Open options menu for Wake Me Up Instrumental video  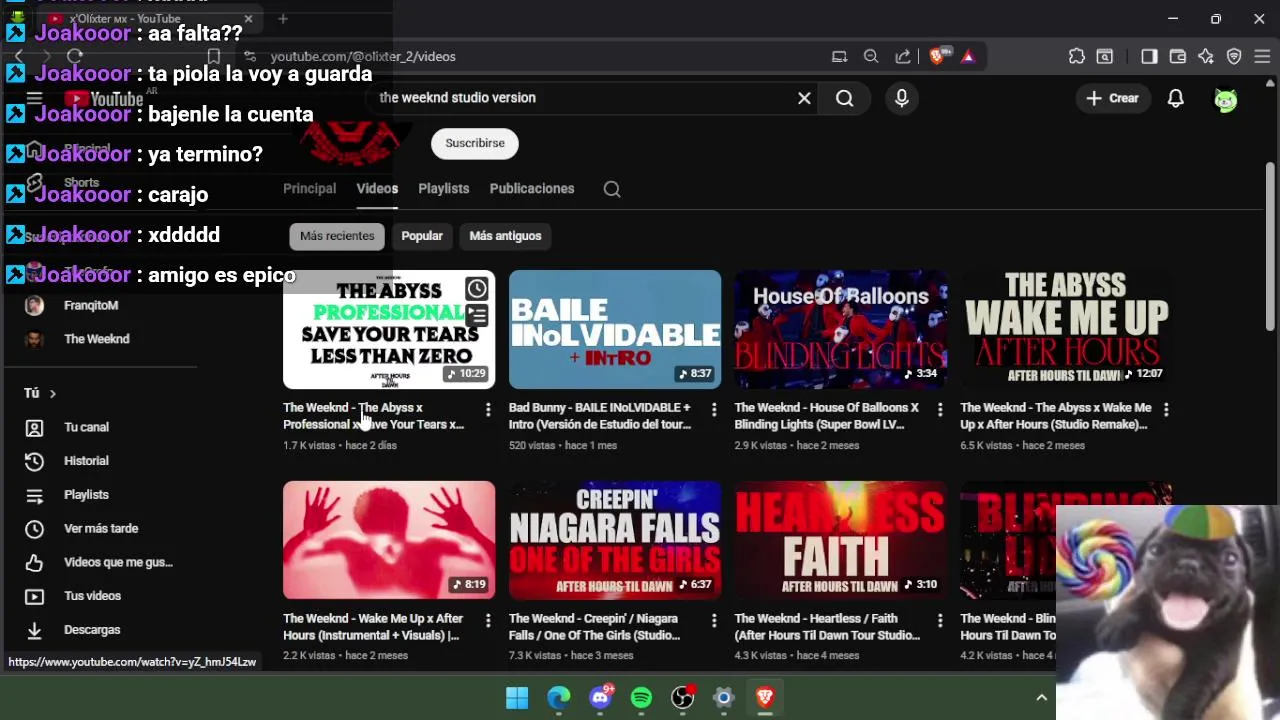coord(488,620)
